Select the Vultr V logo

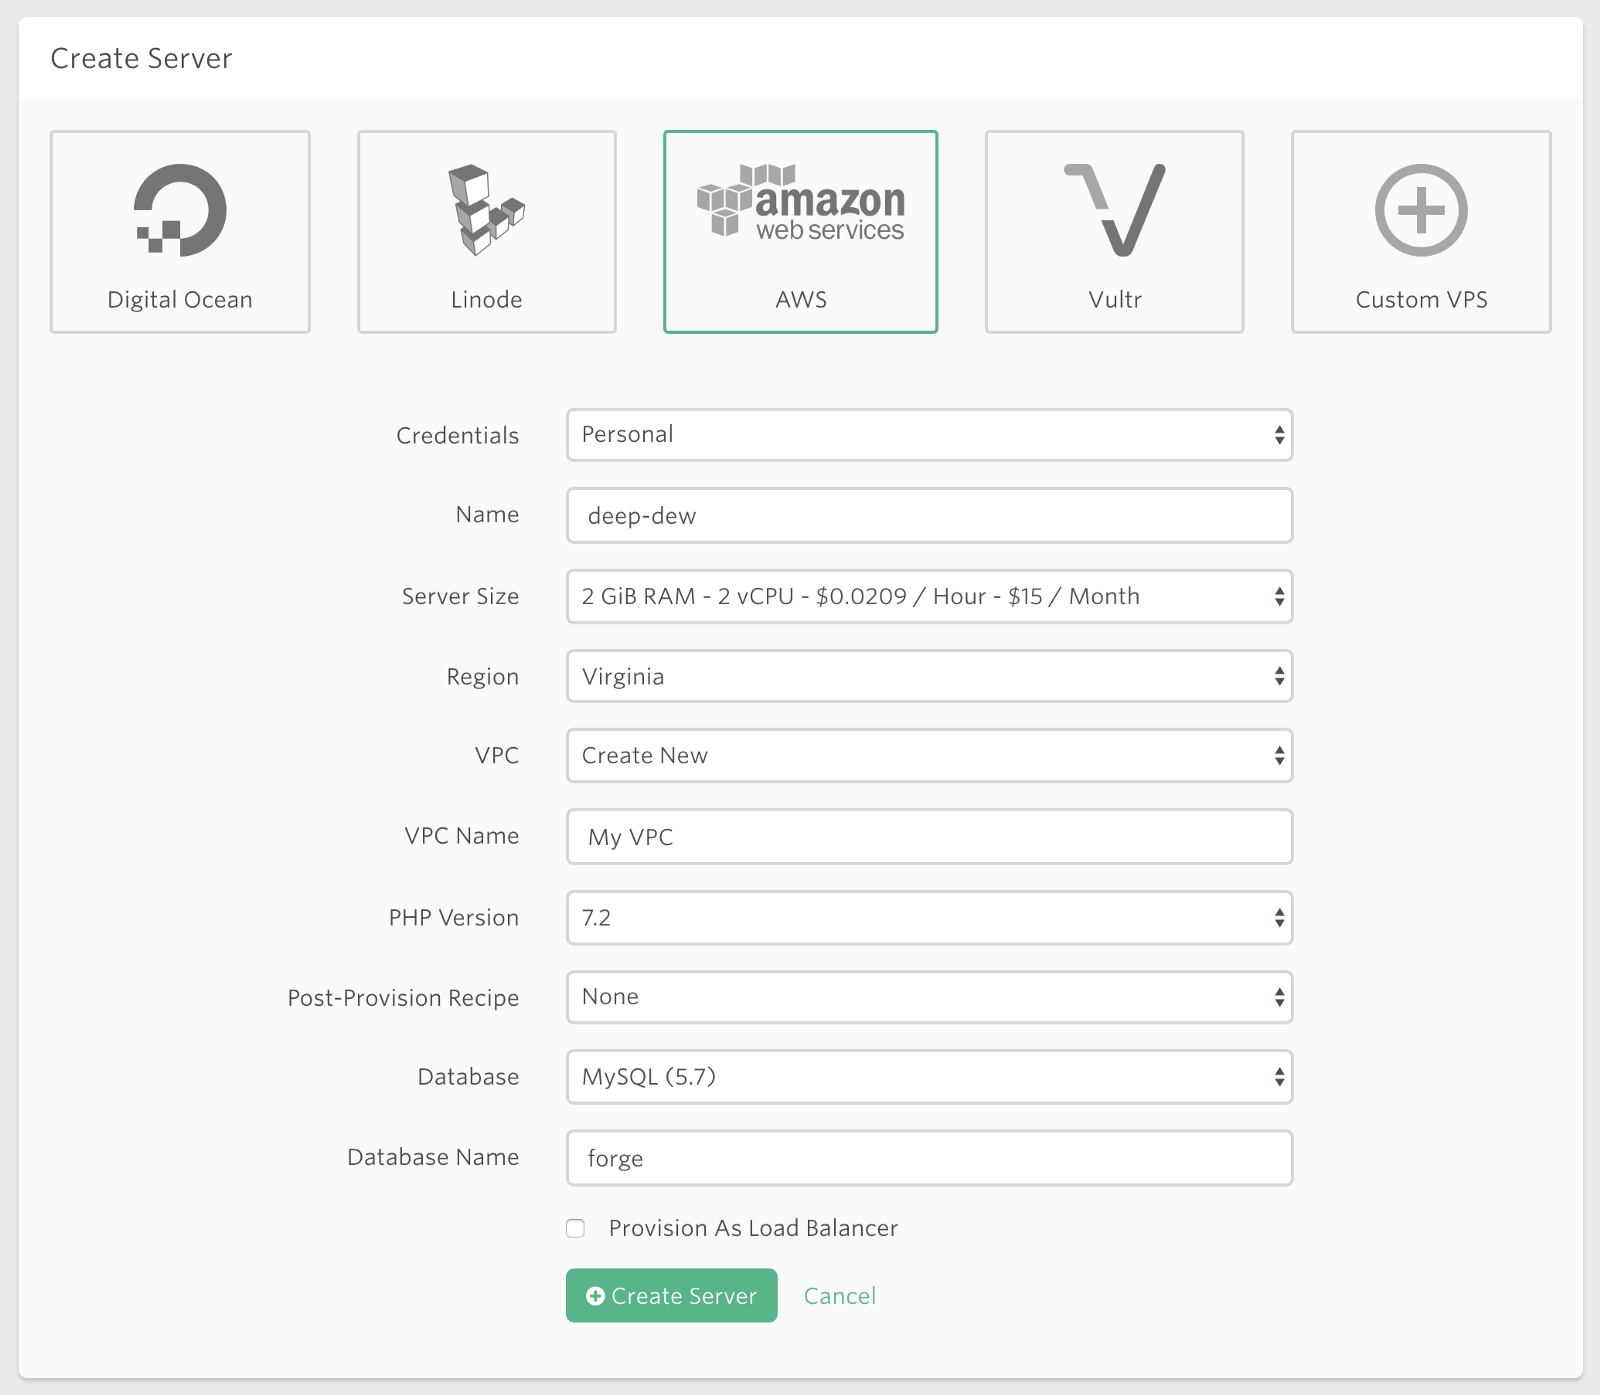(x=1114, y=209)
